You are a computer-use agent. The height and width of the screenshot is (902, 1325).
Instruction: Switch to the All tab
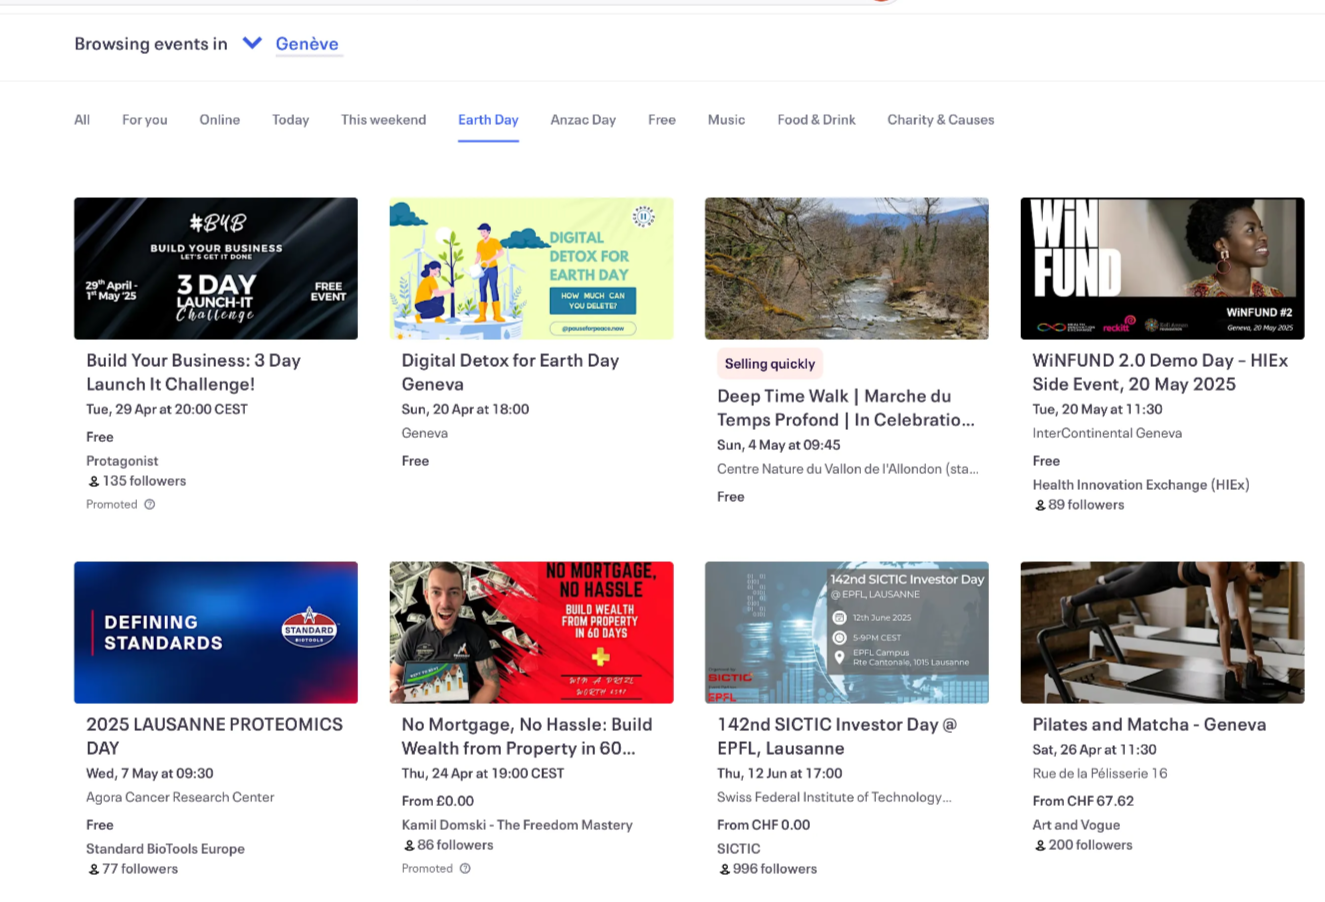[x=82, y=120]
